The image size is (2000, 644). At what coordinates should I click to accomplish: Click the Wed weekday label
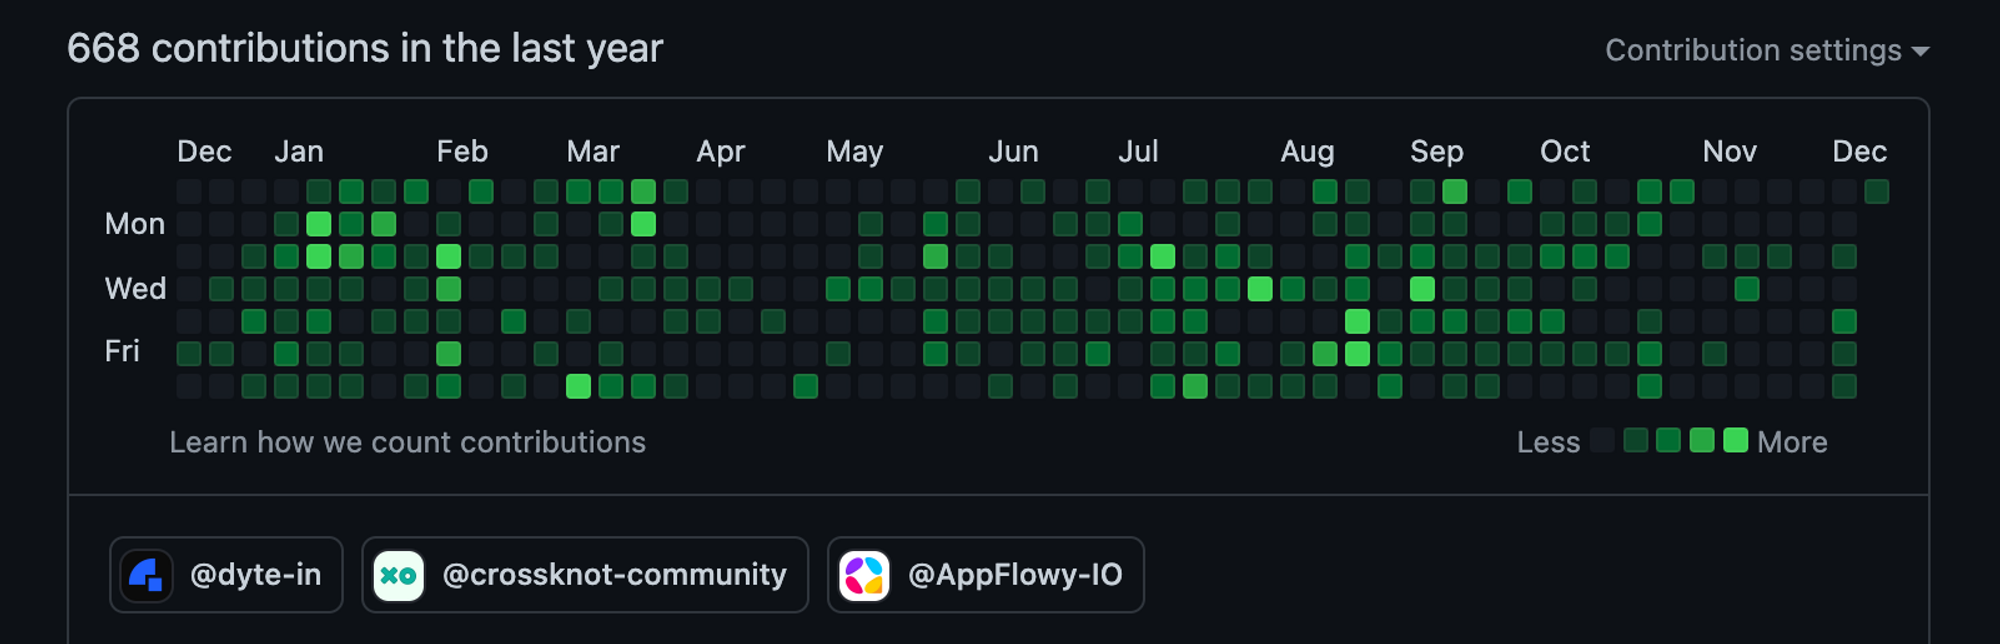pos(135,289)
